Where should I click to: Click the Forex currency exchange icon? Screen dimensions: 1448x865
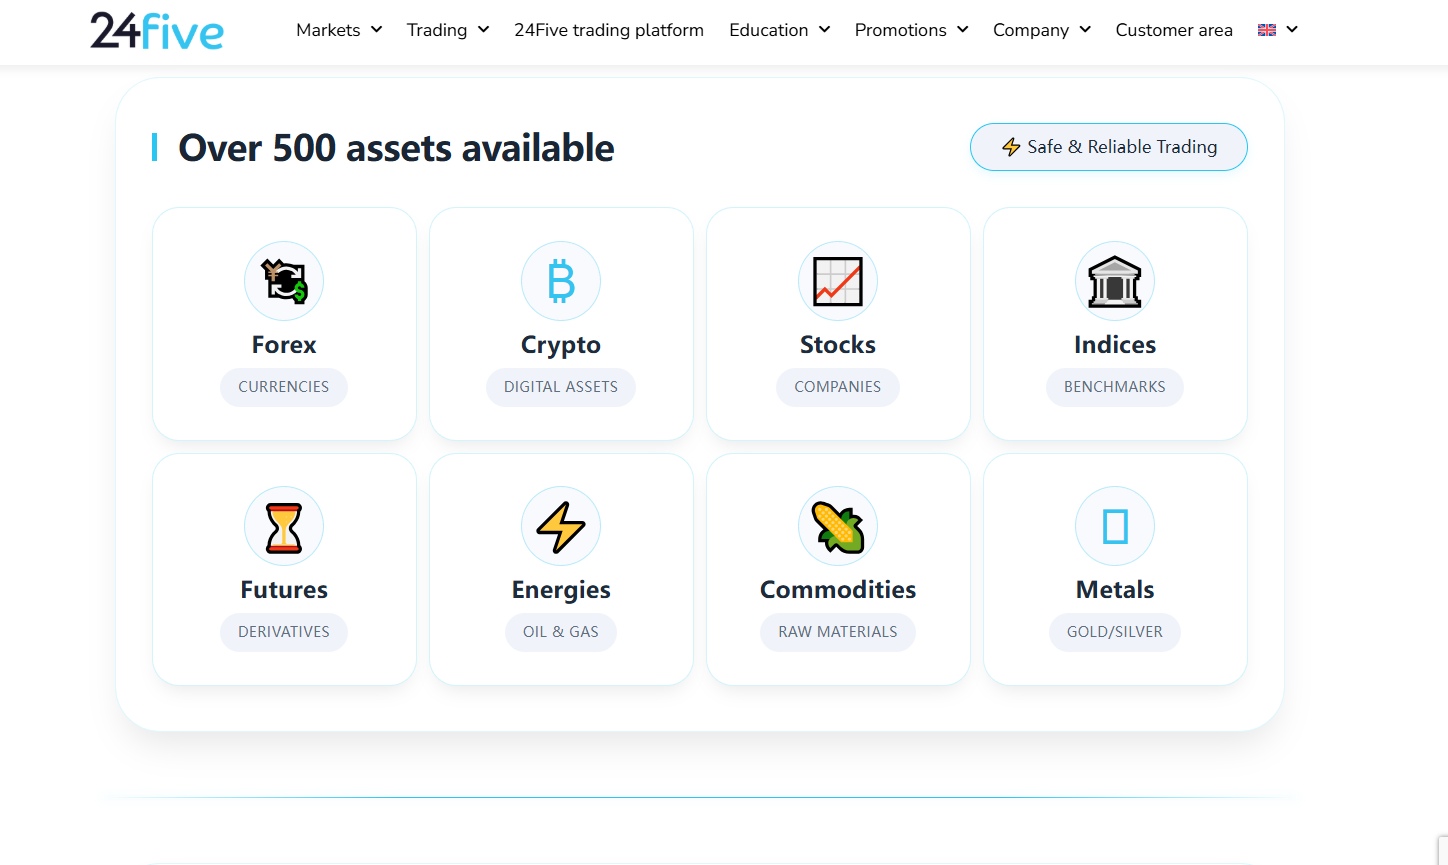coord(284,281)
